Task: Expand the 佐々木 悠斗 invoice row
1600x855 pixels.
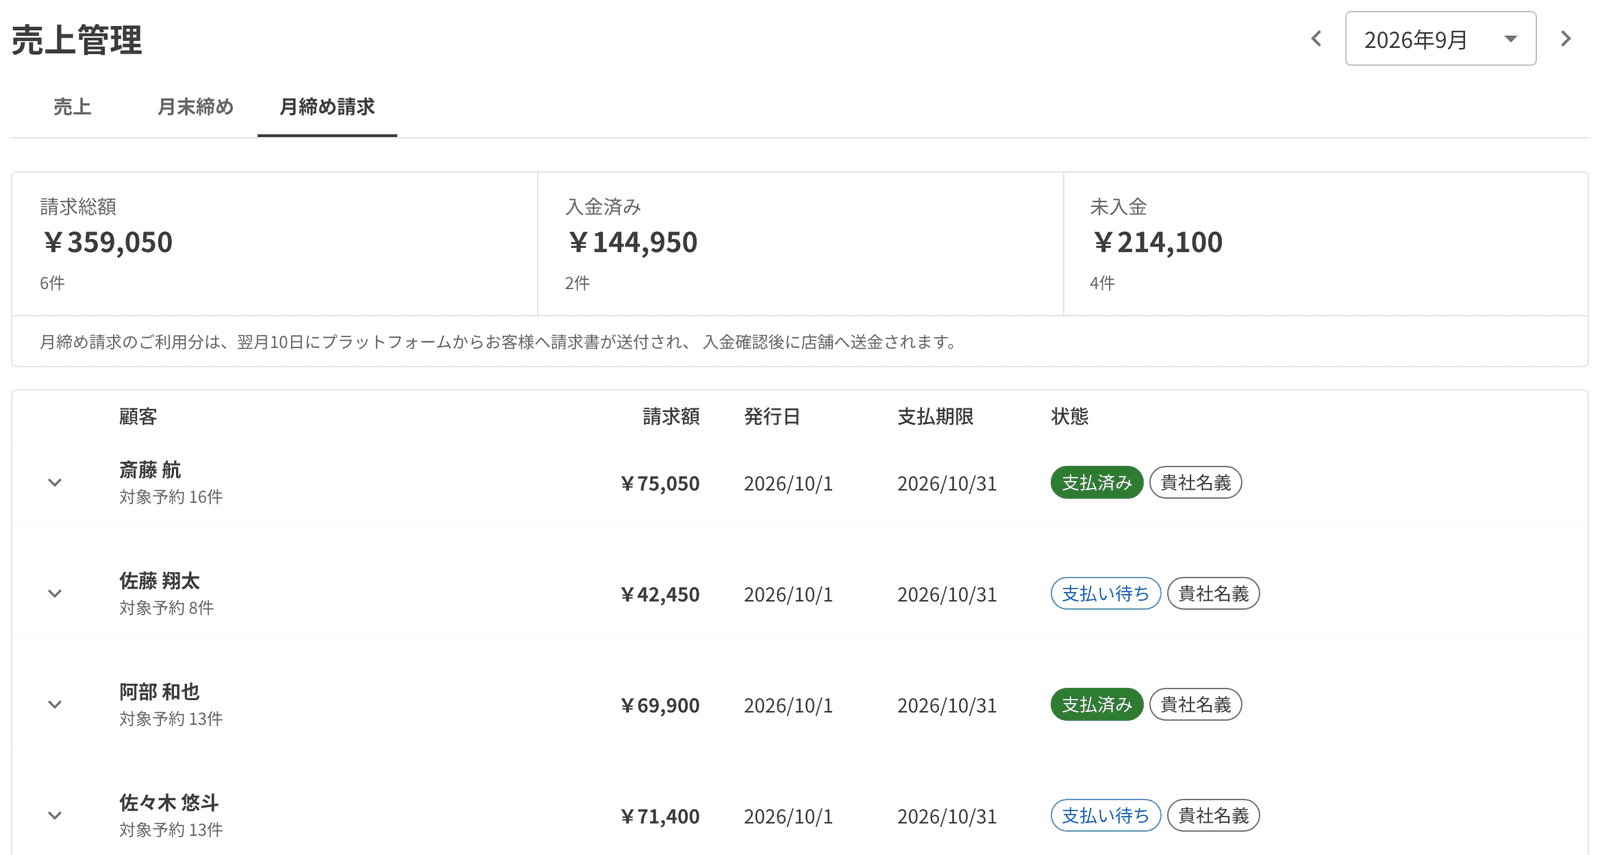Action: click(55, 816)
